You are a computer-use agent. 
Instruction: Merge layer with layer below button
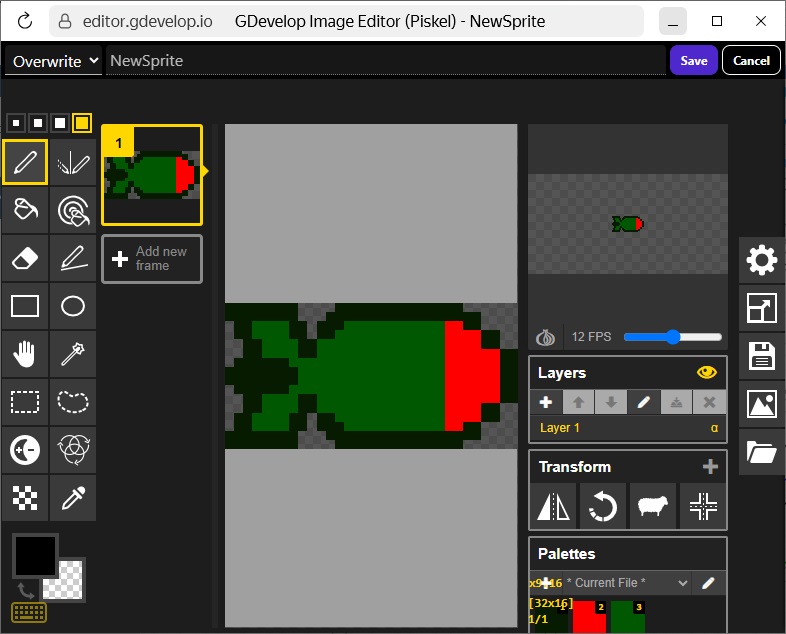pos(676,402)
